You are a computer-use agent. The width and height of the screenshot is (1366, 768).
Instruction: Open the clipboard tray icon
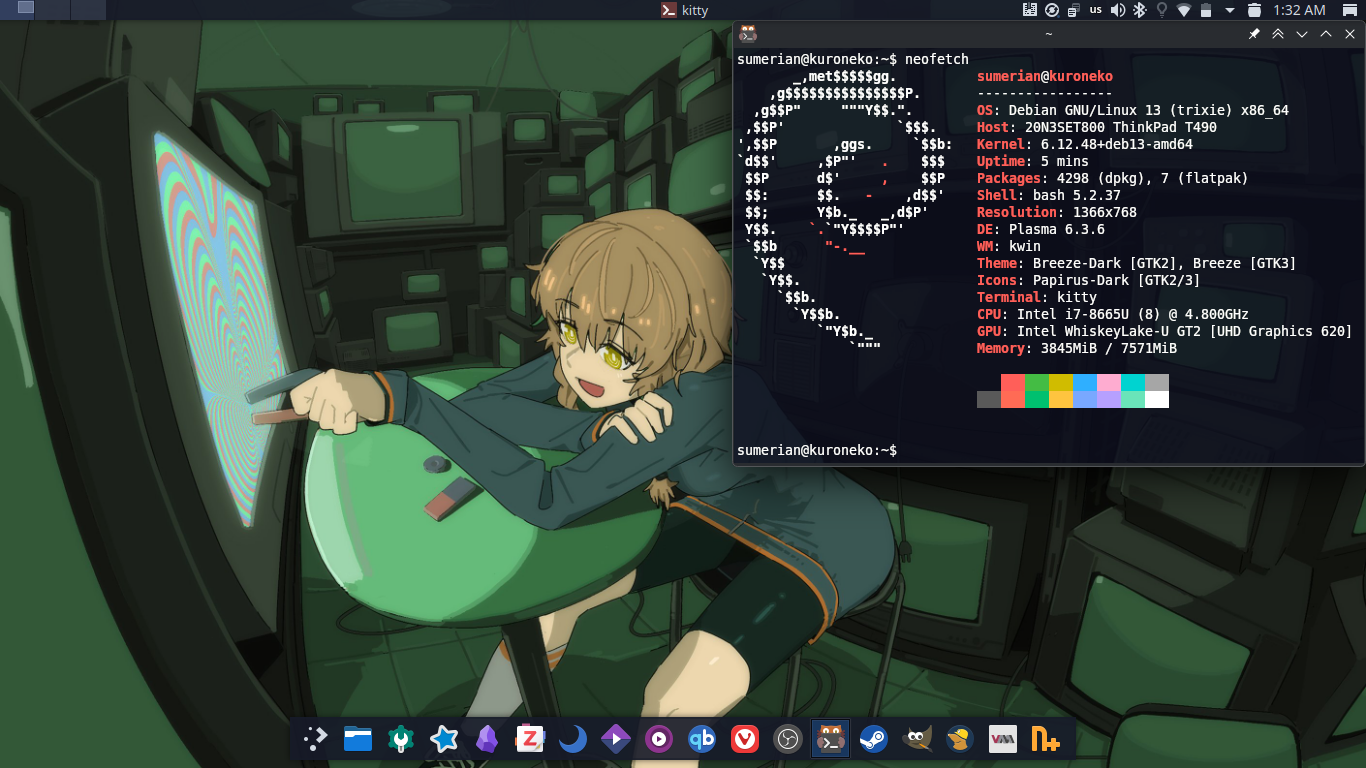pyautogui.click(x=1073, y=10)
